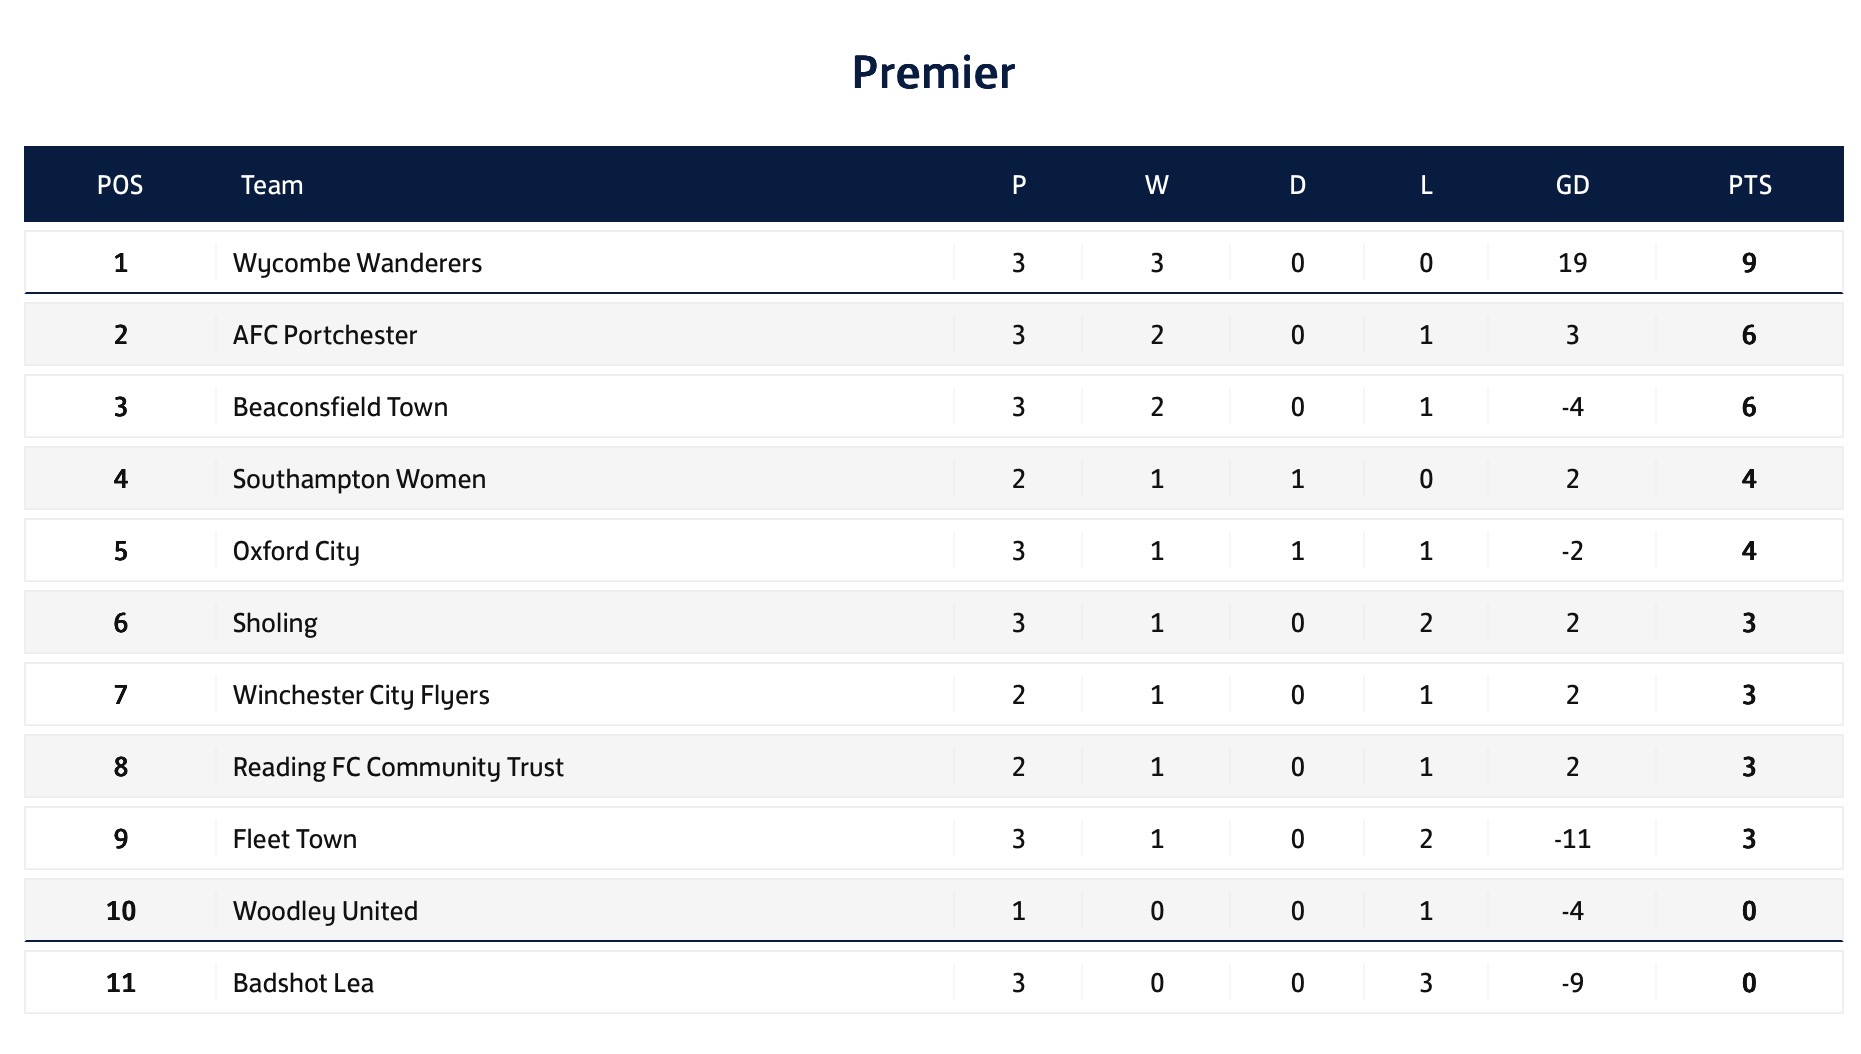Click the Woodley United team name
1861x1054 pixels.
(x=325, y=911)
